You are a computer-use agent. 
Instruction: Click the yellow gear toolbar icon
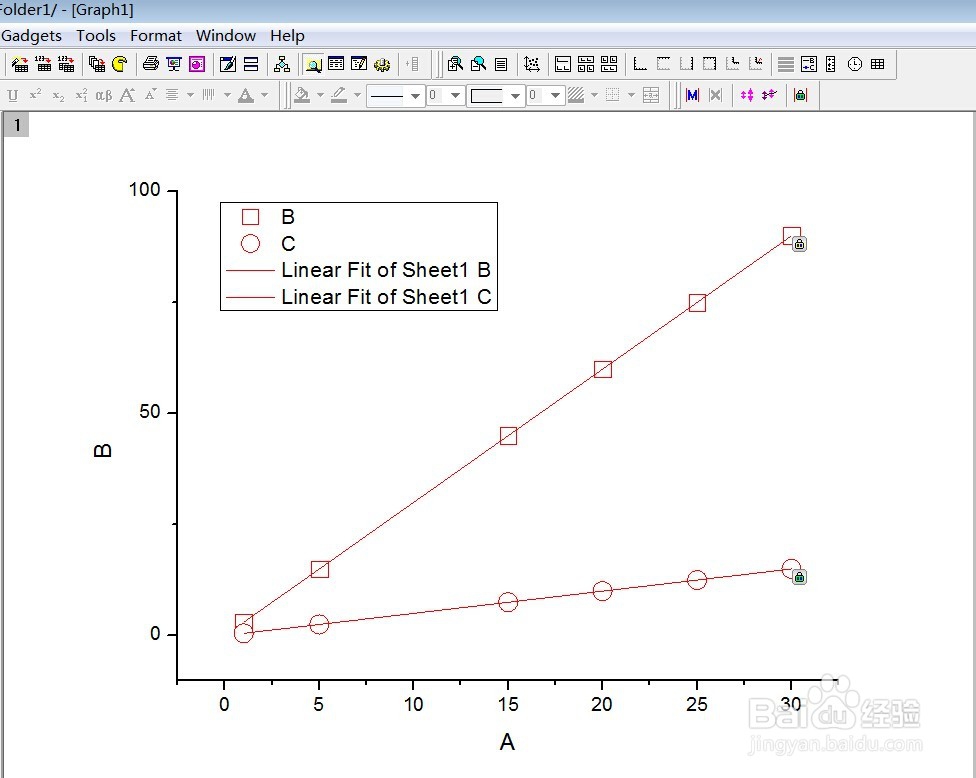coord(382,63)
